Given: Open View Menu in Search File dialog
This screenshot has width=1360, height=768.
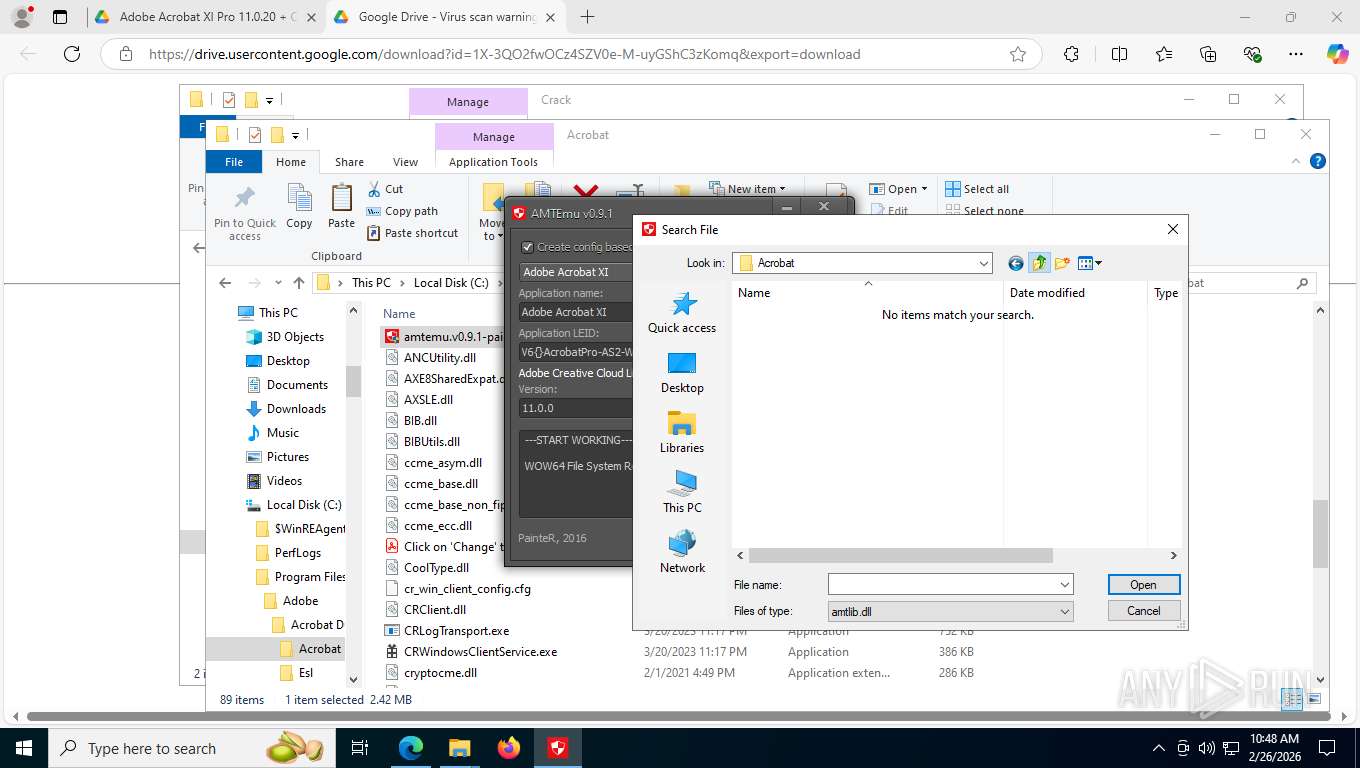Looking at the screenshot, I should pos(1090,263).
